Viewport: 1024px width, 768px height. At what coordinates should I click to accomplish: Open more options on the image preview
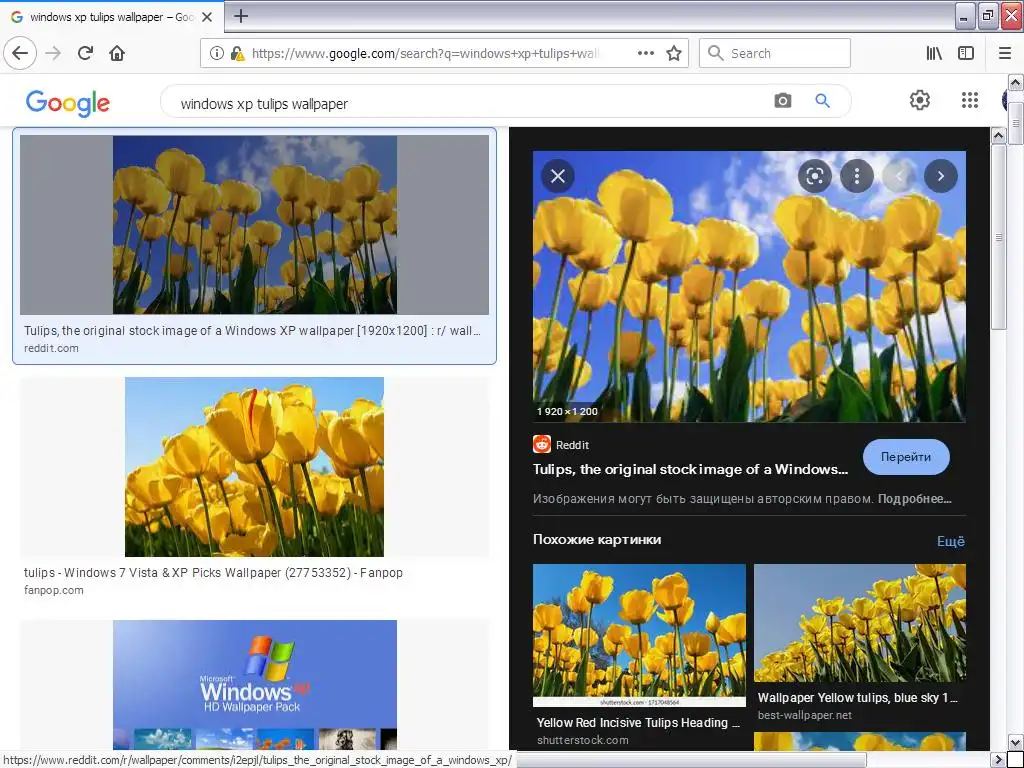click(x=856, y=176)
